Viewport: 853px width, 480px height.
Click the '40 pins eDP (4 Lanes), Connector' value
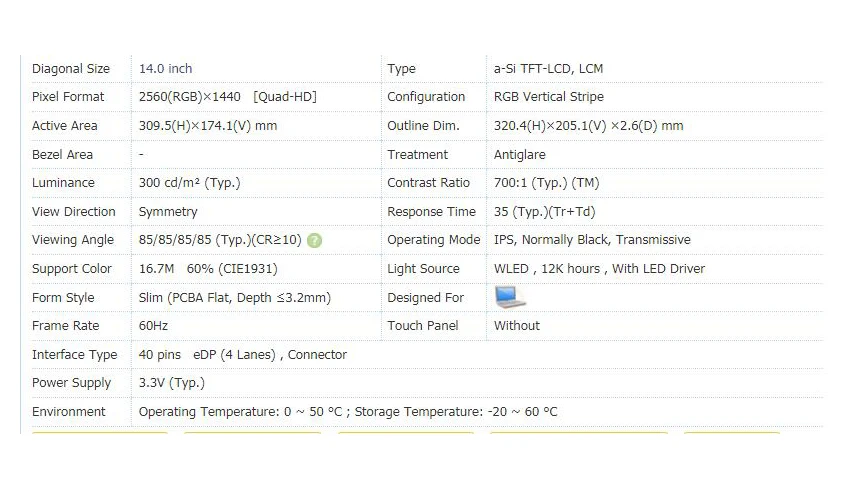(243, 355)
